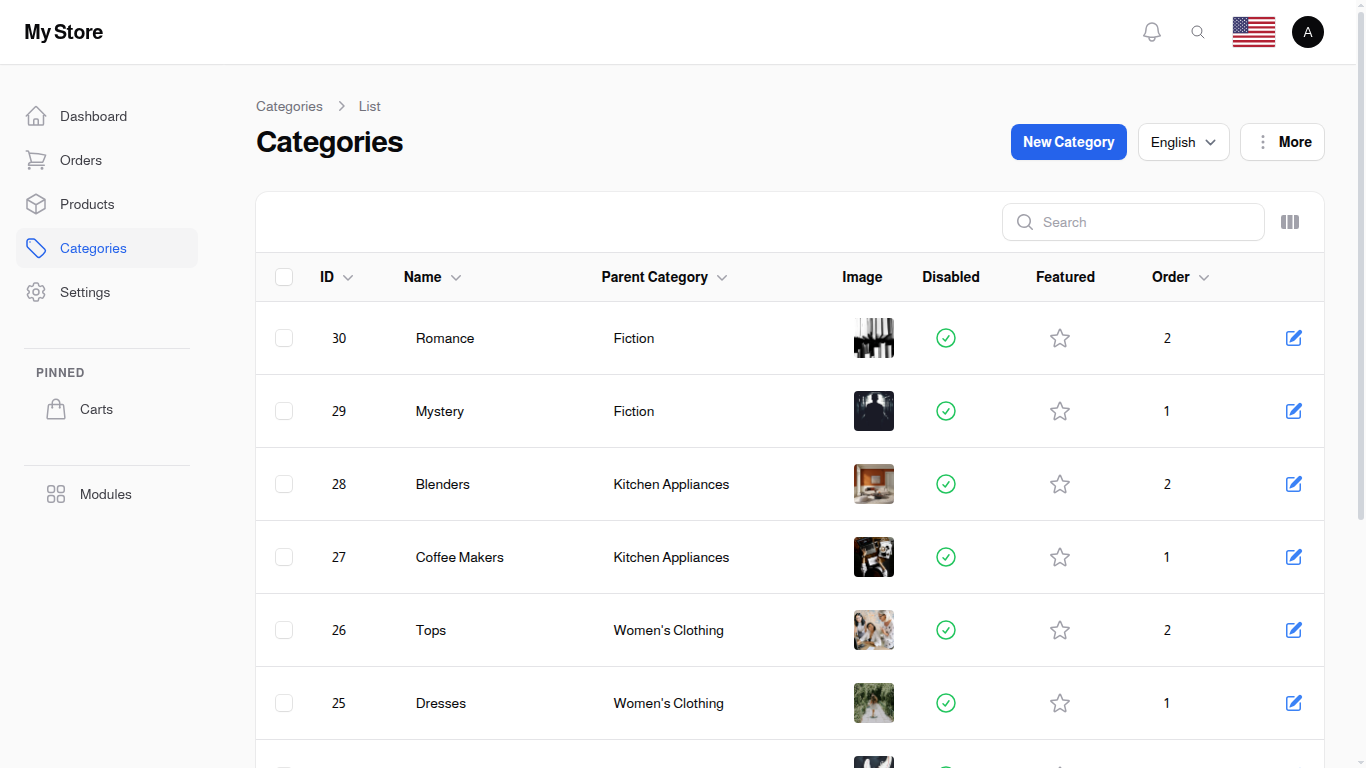Select the header select-all checkbox
This screenshot has height=768, width=1366.
point(284,277)
